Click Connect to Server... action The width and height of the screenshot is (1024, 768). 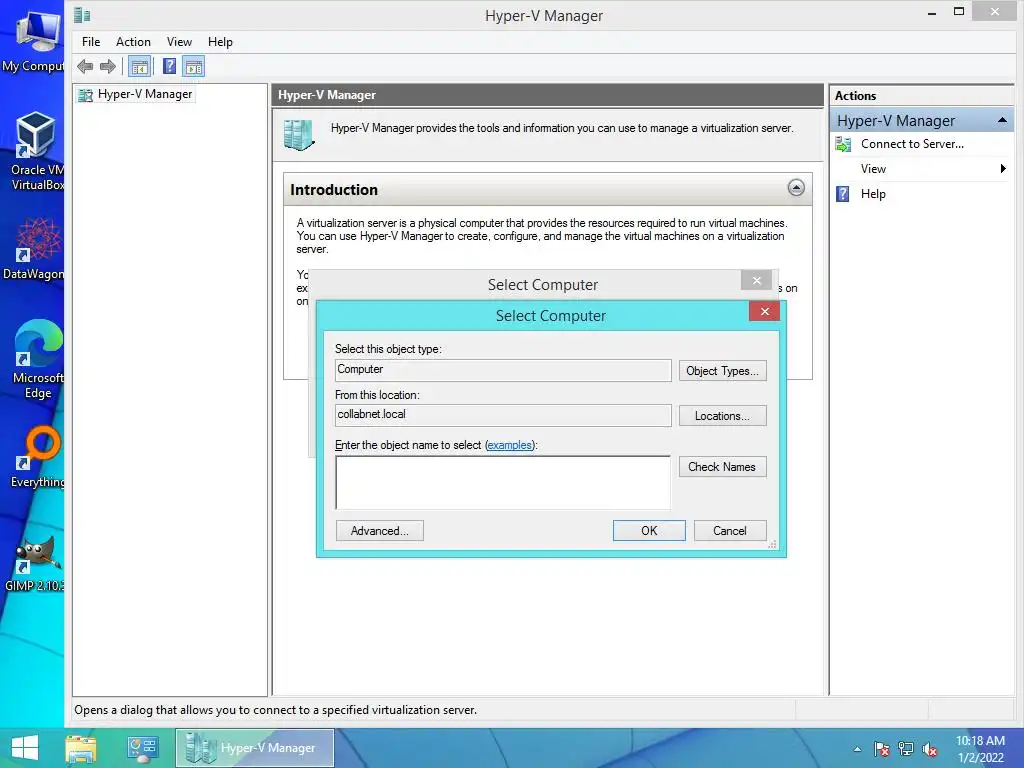[912, 144]
